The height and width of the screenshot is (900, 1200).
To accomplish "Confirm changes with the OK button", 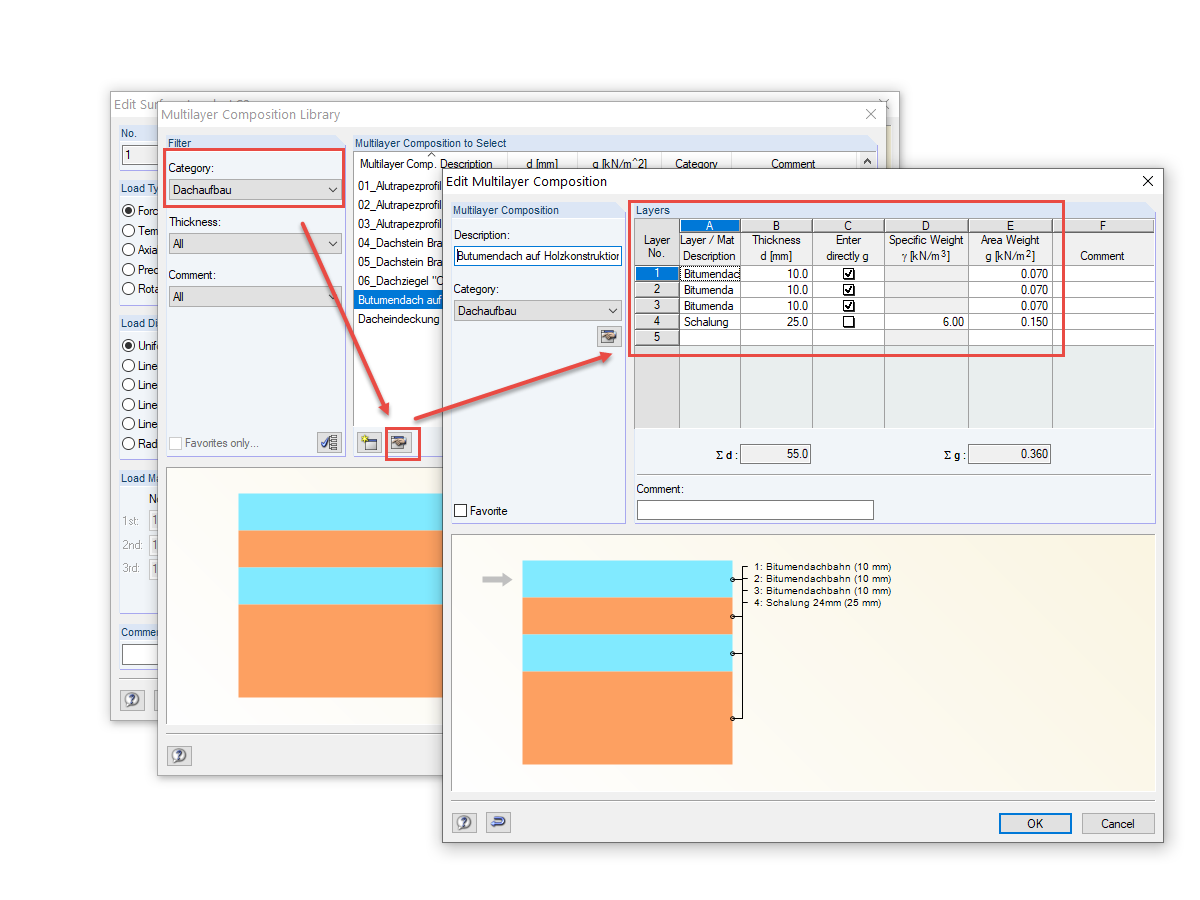I will [1035, 823].
